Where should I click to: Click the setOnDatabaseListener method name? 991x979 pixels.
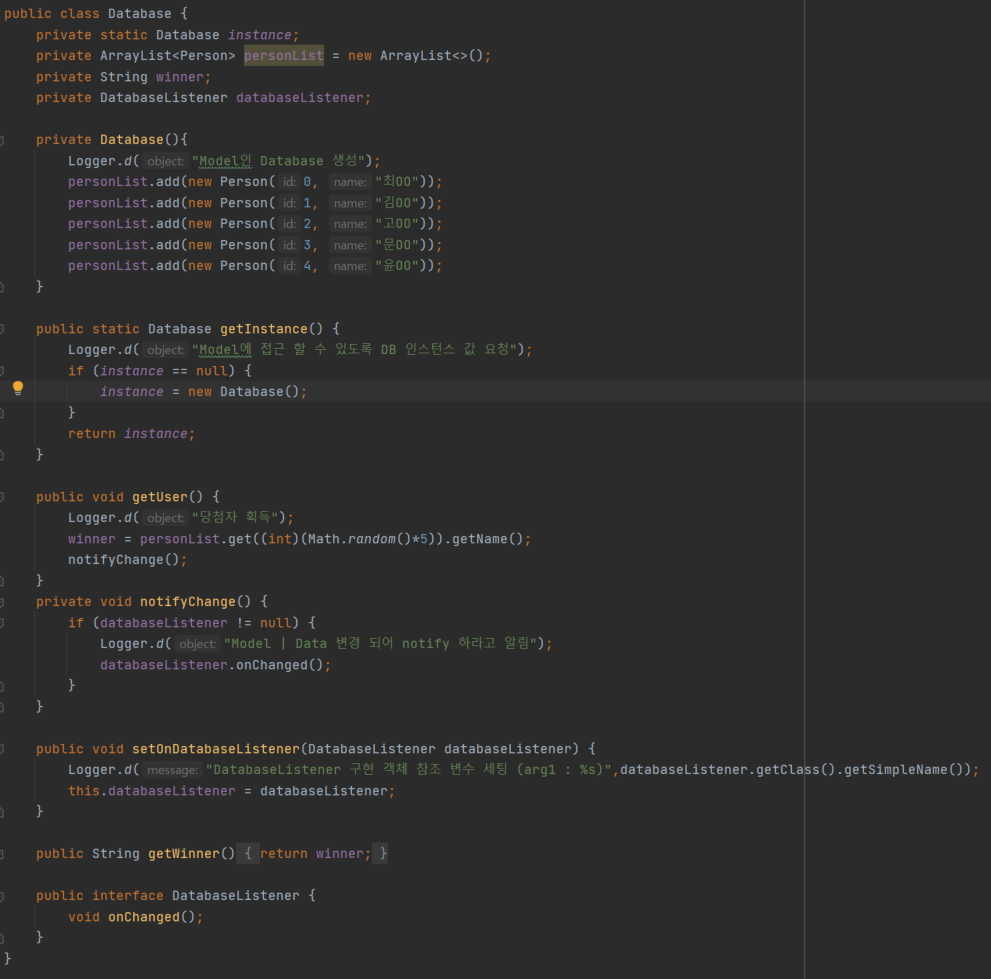pyautogui.click(x=216, y=750)
